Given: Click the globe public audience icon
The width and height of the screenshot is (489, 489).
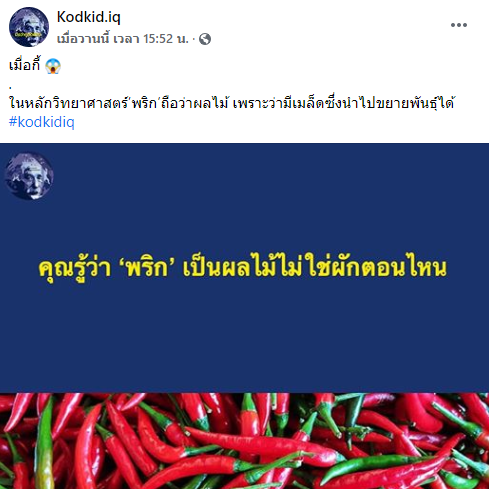Looking at the screenshot, I should [x=205, y=39].
